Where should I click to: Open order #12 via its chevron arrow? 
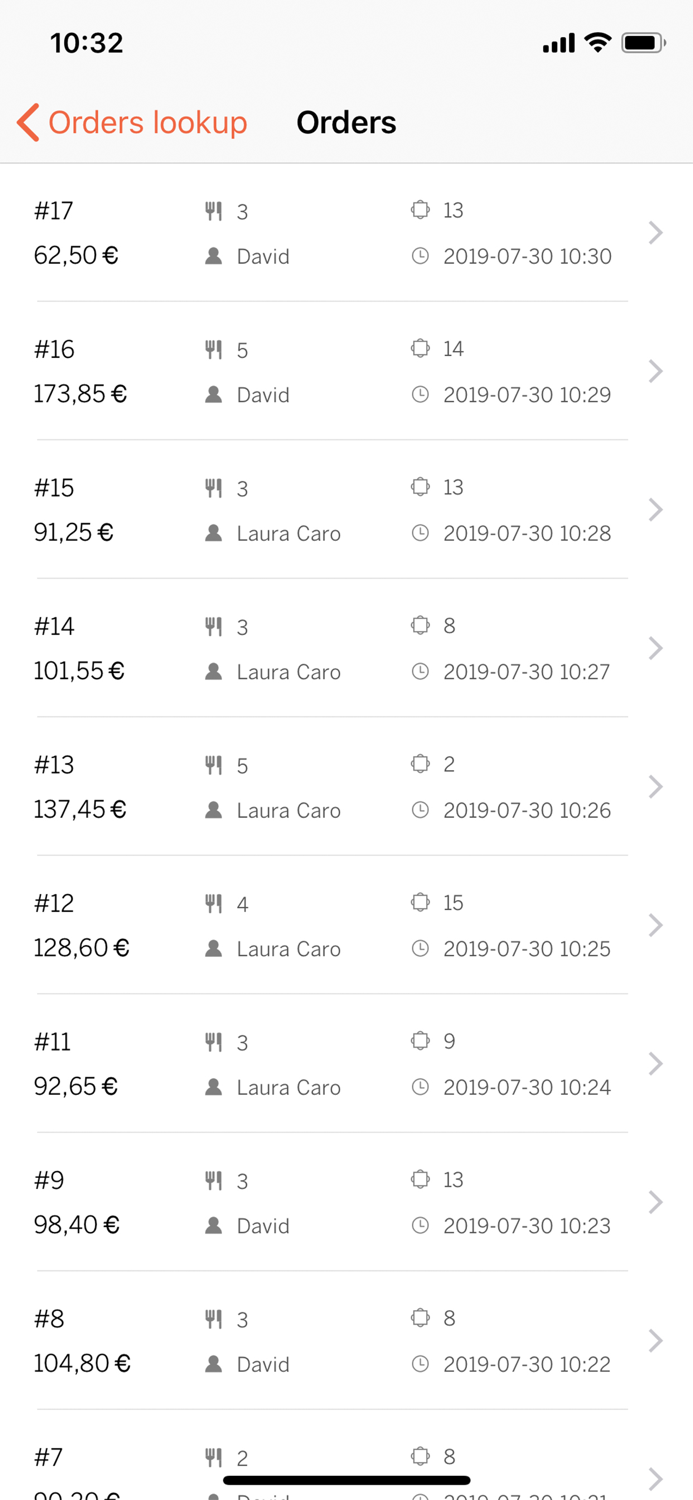click(x=655, y=926)
